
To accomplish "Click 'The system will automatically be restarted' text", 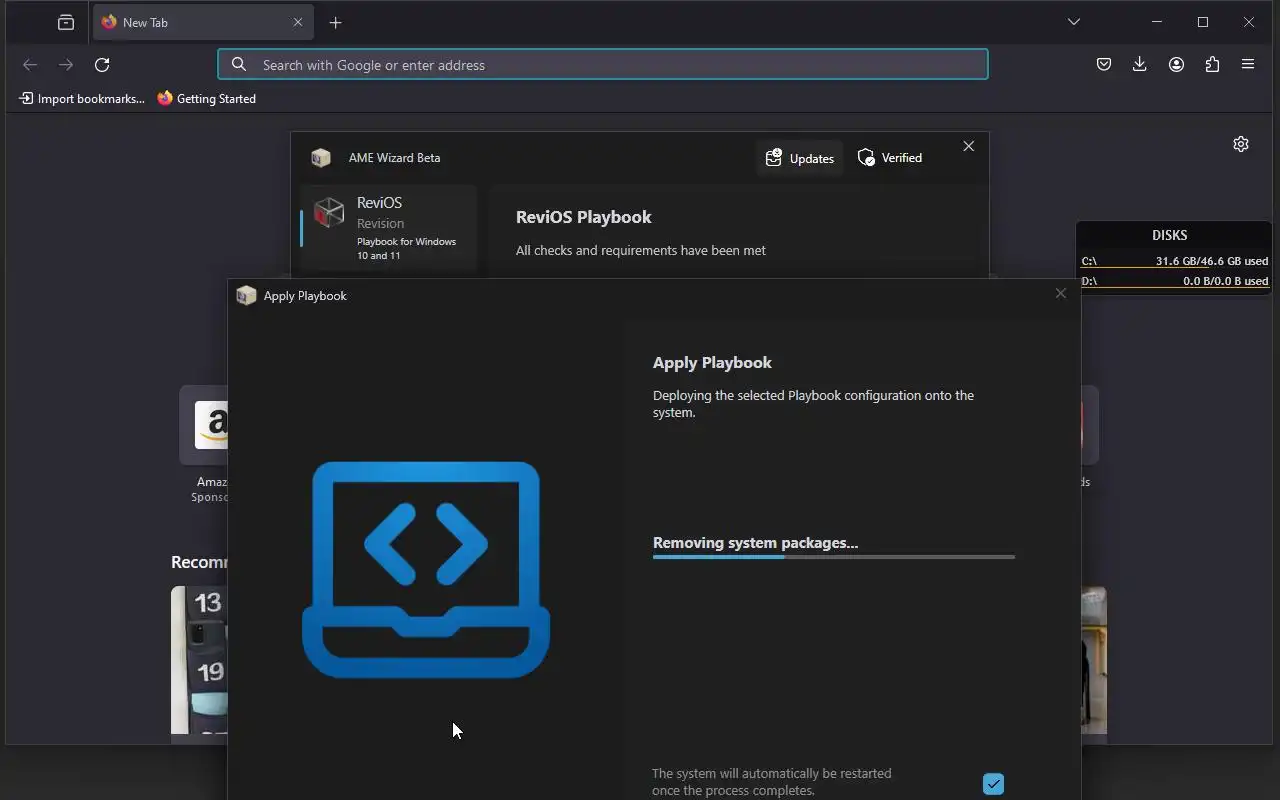I will pos(771,782).
